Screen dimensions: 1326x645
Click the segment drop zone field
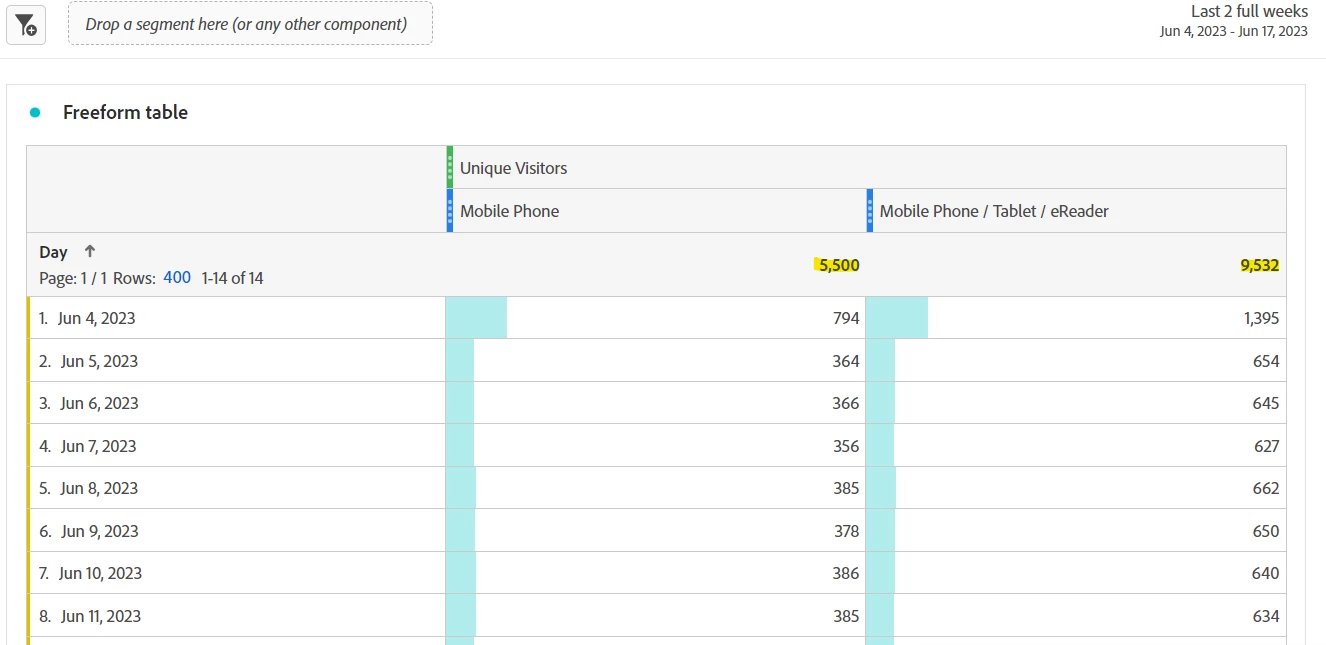(x=250, y=23)
